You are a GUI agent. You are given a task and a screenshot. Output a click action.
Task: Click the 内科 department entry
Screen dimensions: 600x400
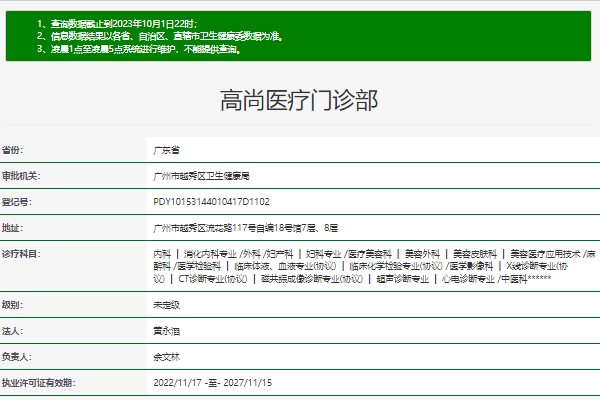(x=162, y=254)
